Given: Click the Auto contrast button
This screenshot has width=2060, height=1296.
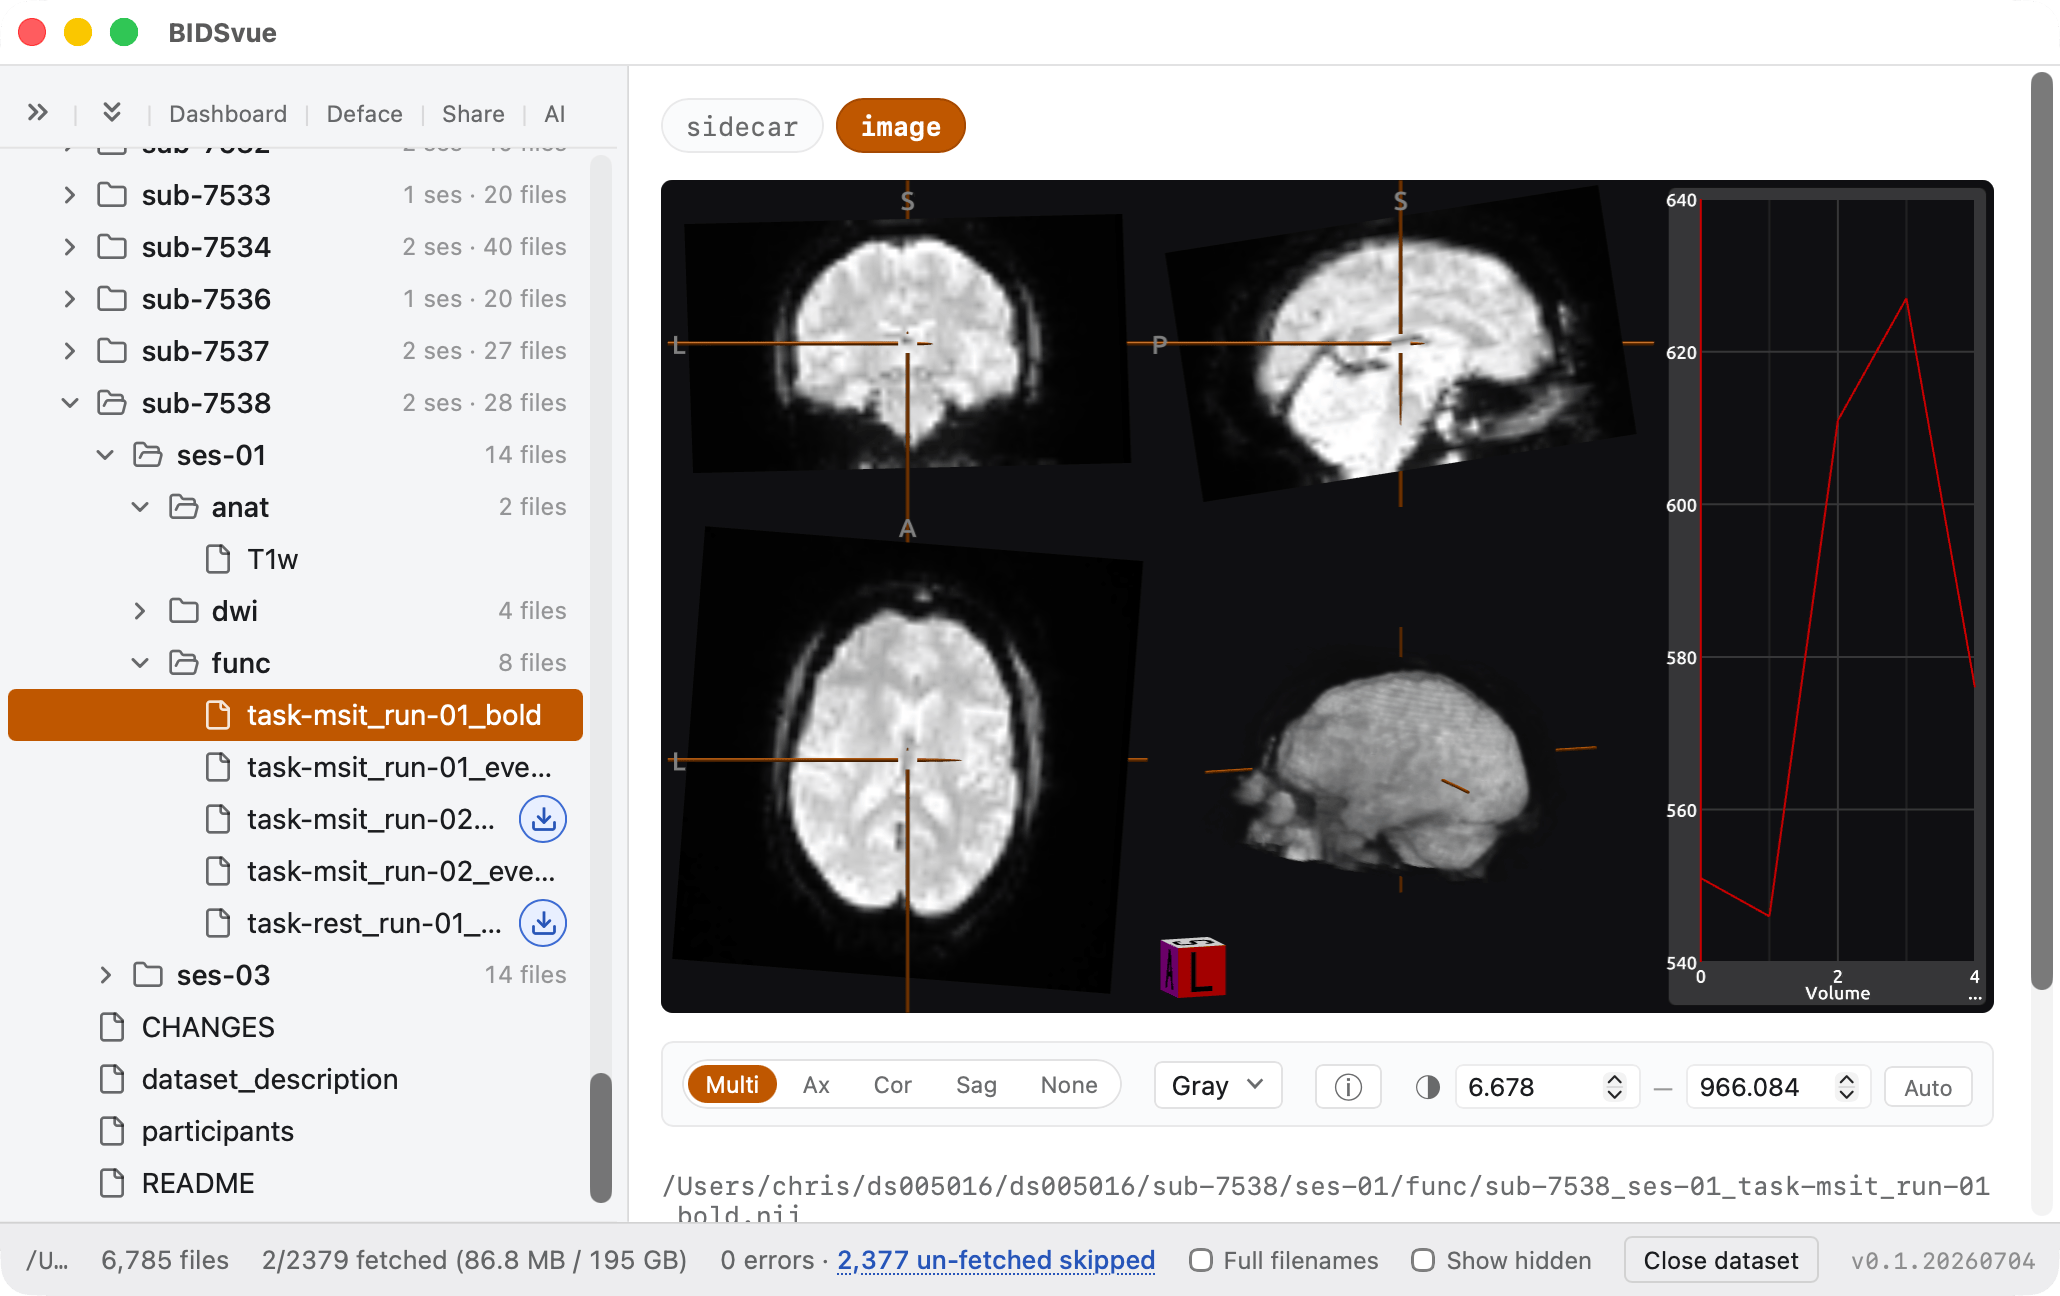Looking at the screenshot, I should (x=1927, y=1087).
